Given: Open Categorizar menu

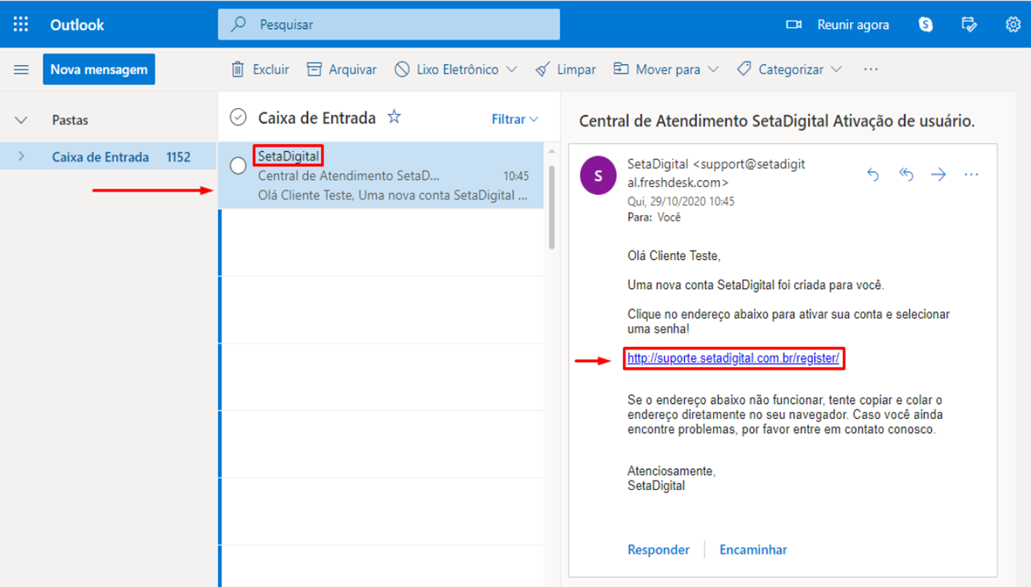Looking at the screenshot, I should 789,69.
